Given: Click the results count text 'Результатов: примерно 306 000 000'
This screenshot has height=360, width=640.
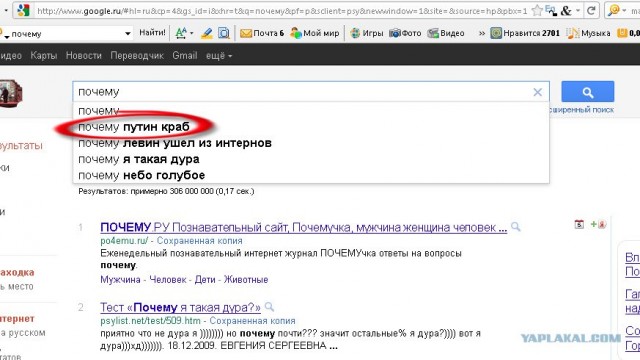Looking at the screenshot, I should click(146, 191).
